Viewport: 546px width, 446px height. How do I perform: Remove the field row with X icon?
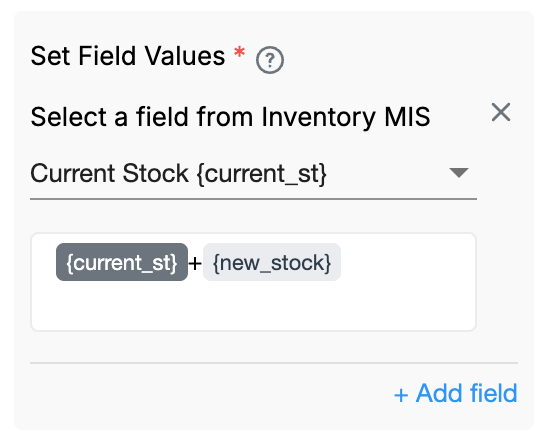pos(501,112)
